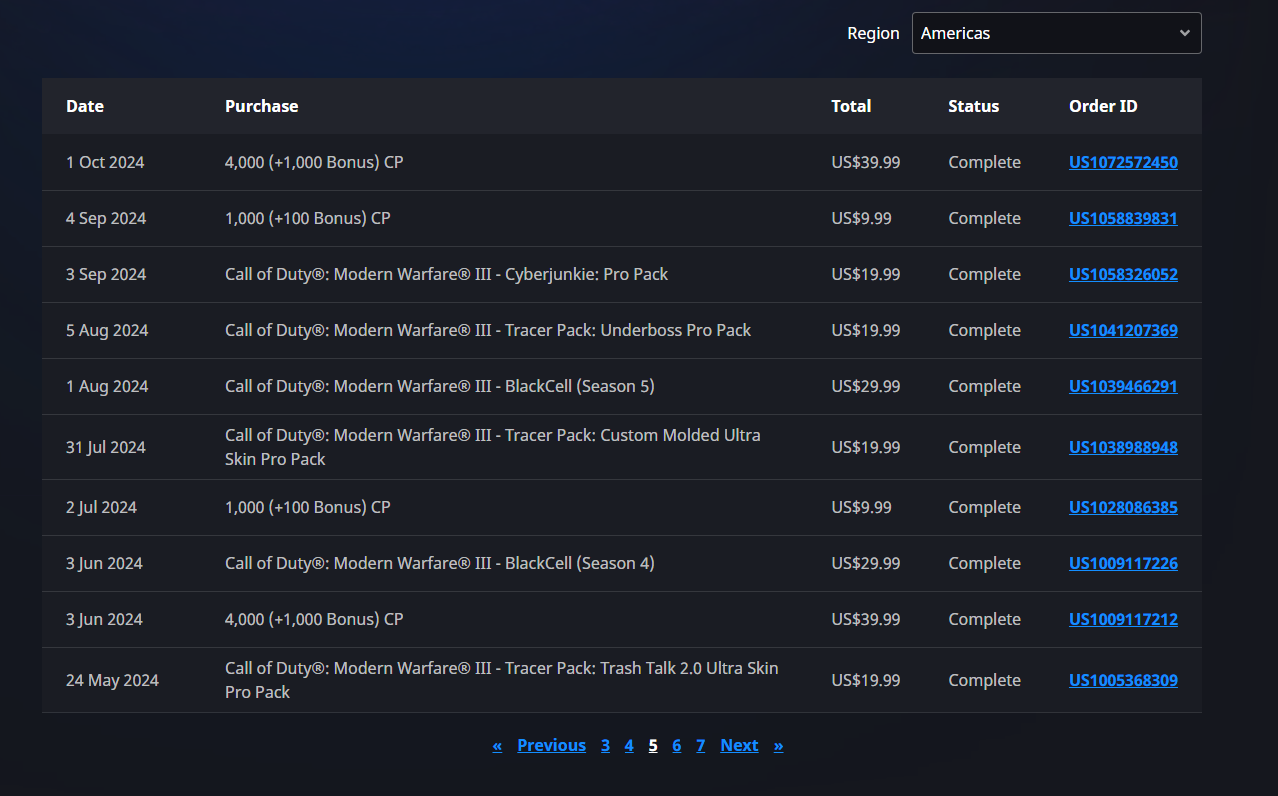Go to page 7
The width and height of the screenshot is (1278, 796).
click(701, 745)
